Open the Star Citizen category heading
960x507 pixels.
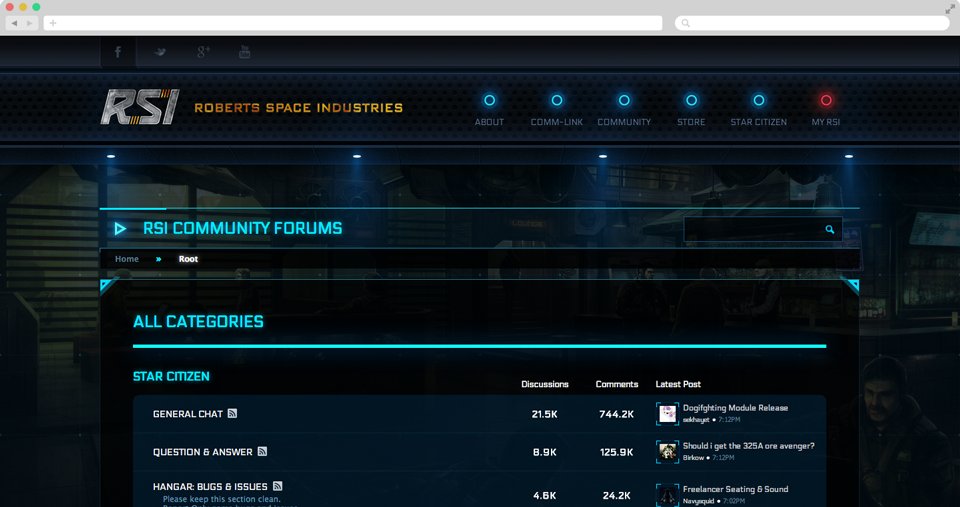click(x=171, y=377)
